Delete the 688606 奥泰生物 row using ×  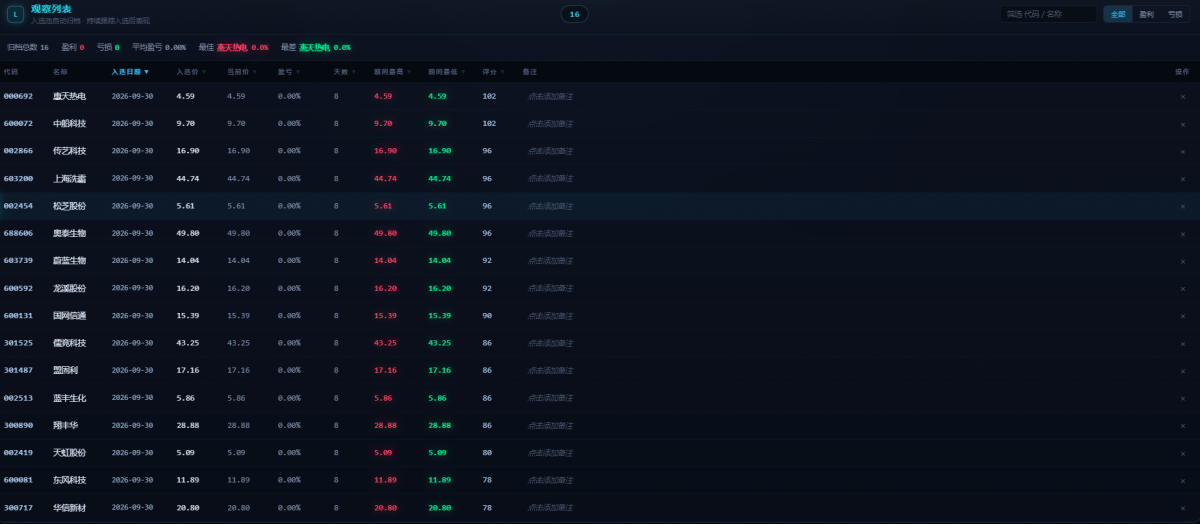1183,233
